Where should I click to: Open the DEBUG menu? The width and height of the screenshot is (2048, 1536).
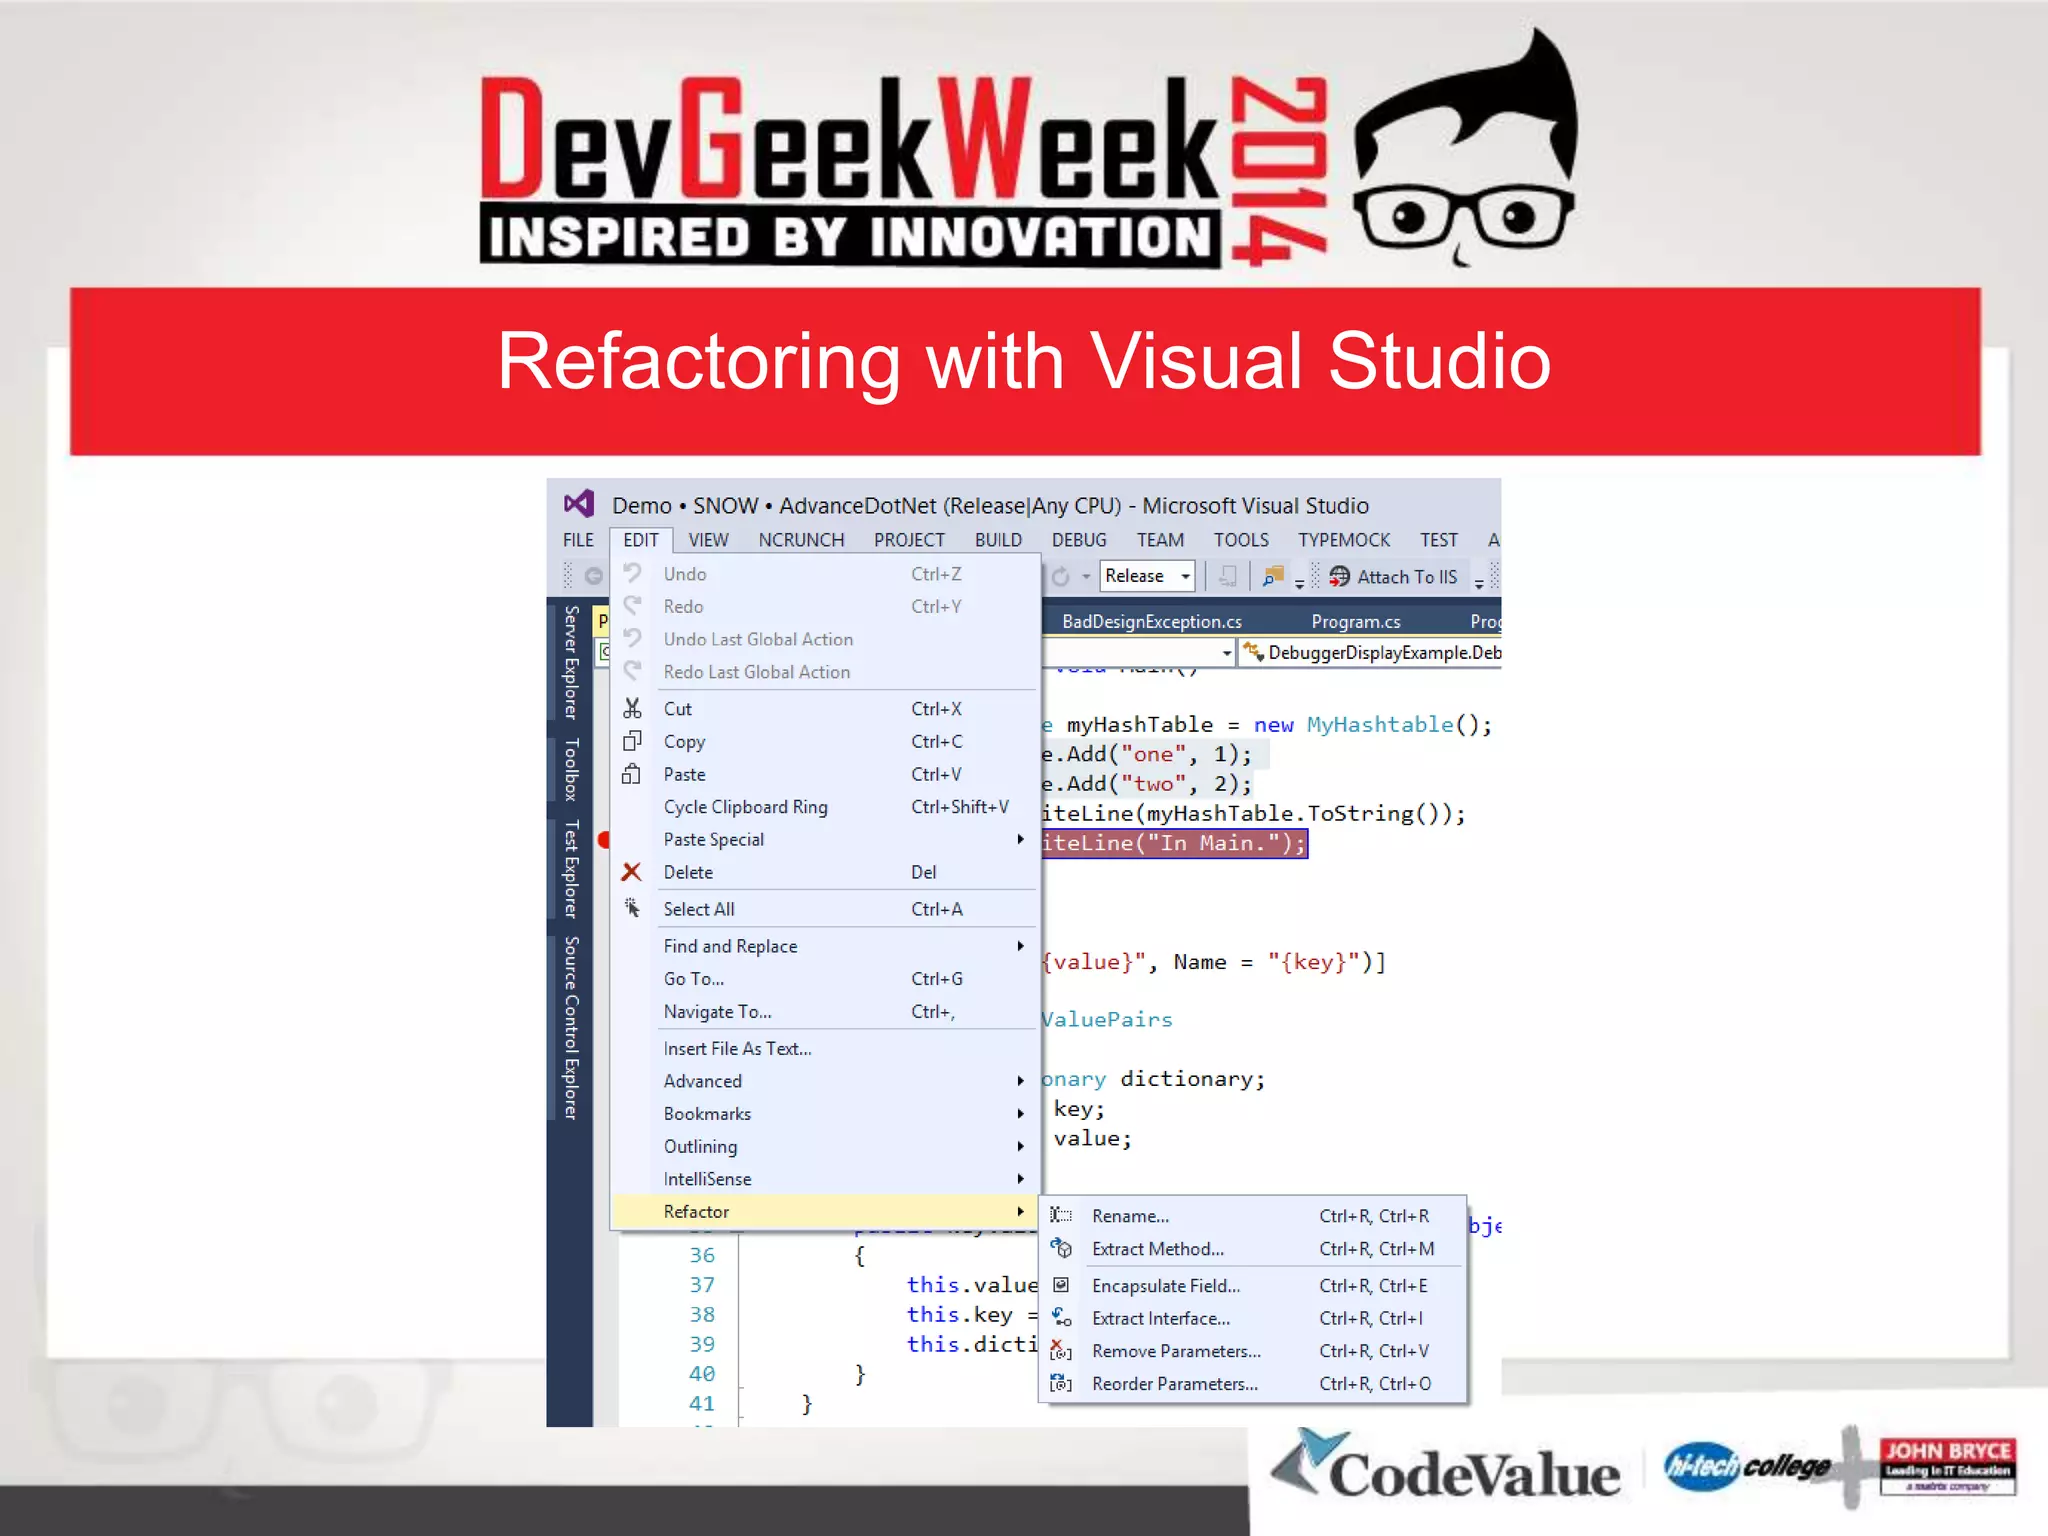(x=1078, y=540)
